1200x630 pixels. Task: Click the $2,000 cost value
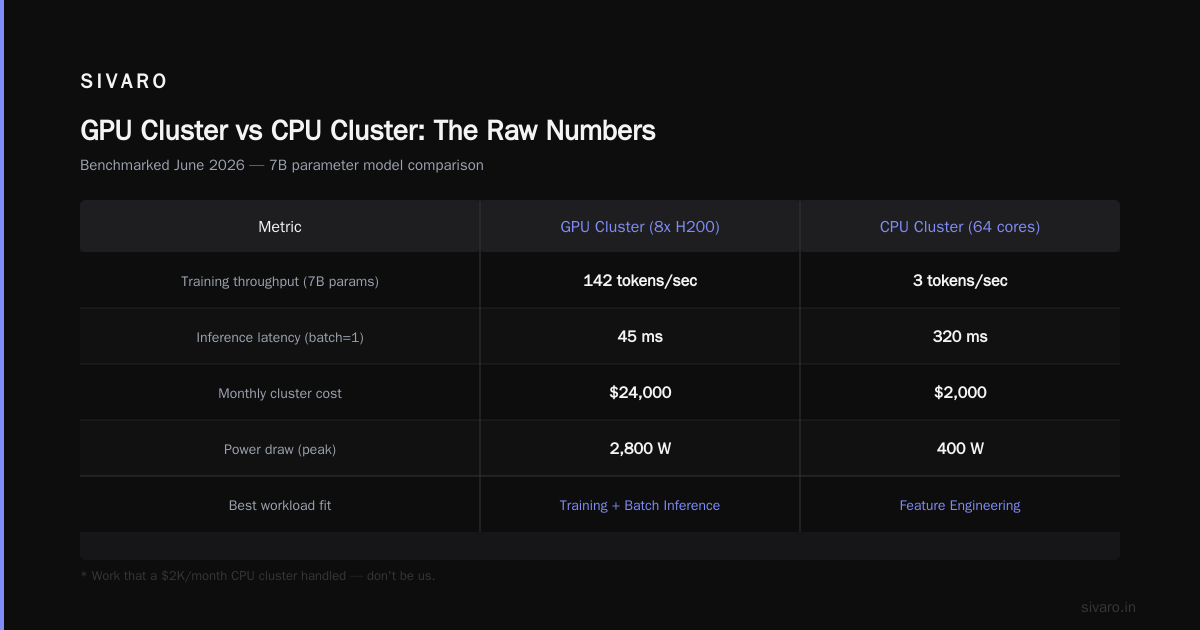(960, 393)
